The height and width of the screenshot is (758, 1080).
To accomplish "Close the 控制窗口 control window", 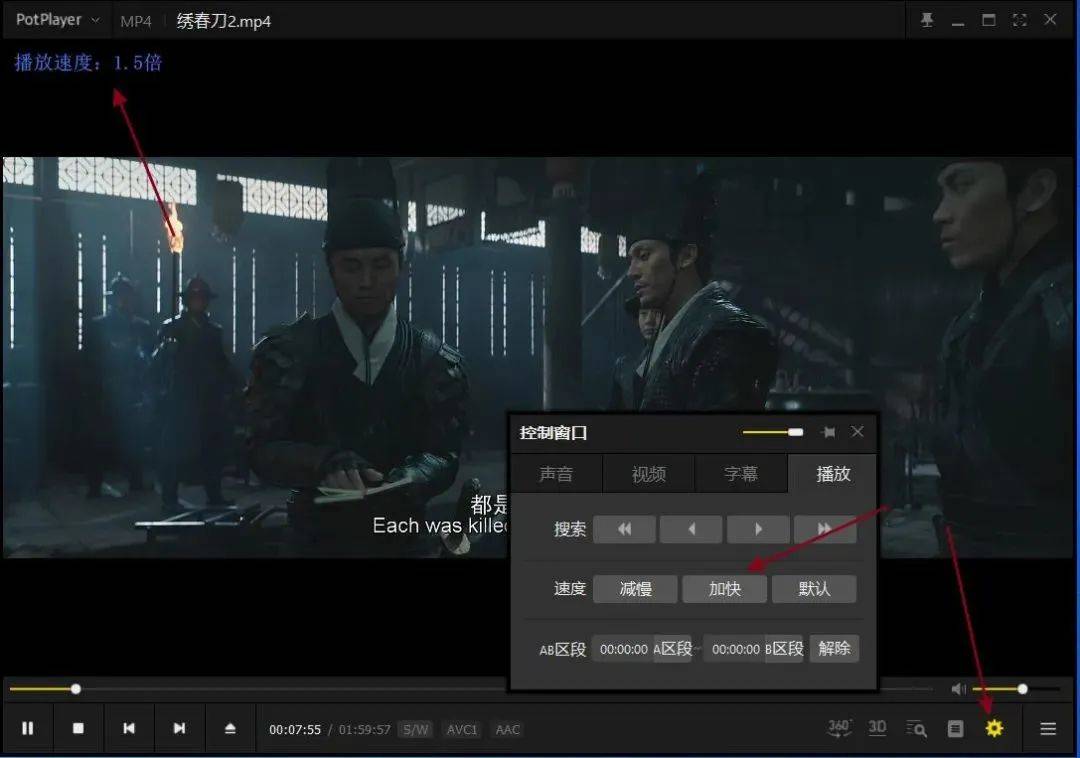I will (858, 432).
